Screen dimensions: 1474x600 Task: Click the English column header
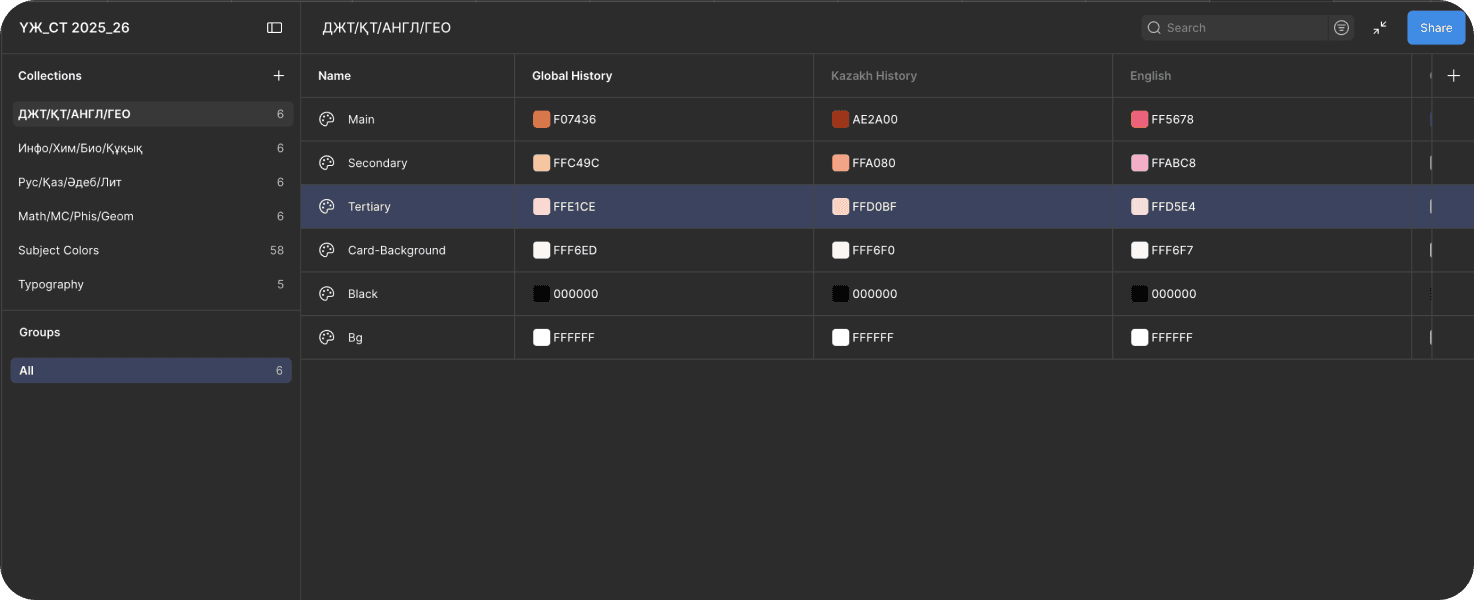tap(1151, 76)
